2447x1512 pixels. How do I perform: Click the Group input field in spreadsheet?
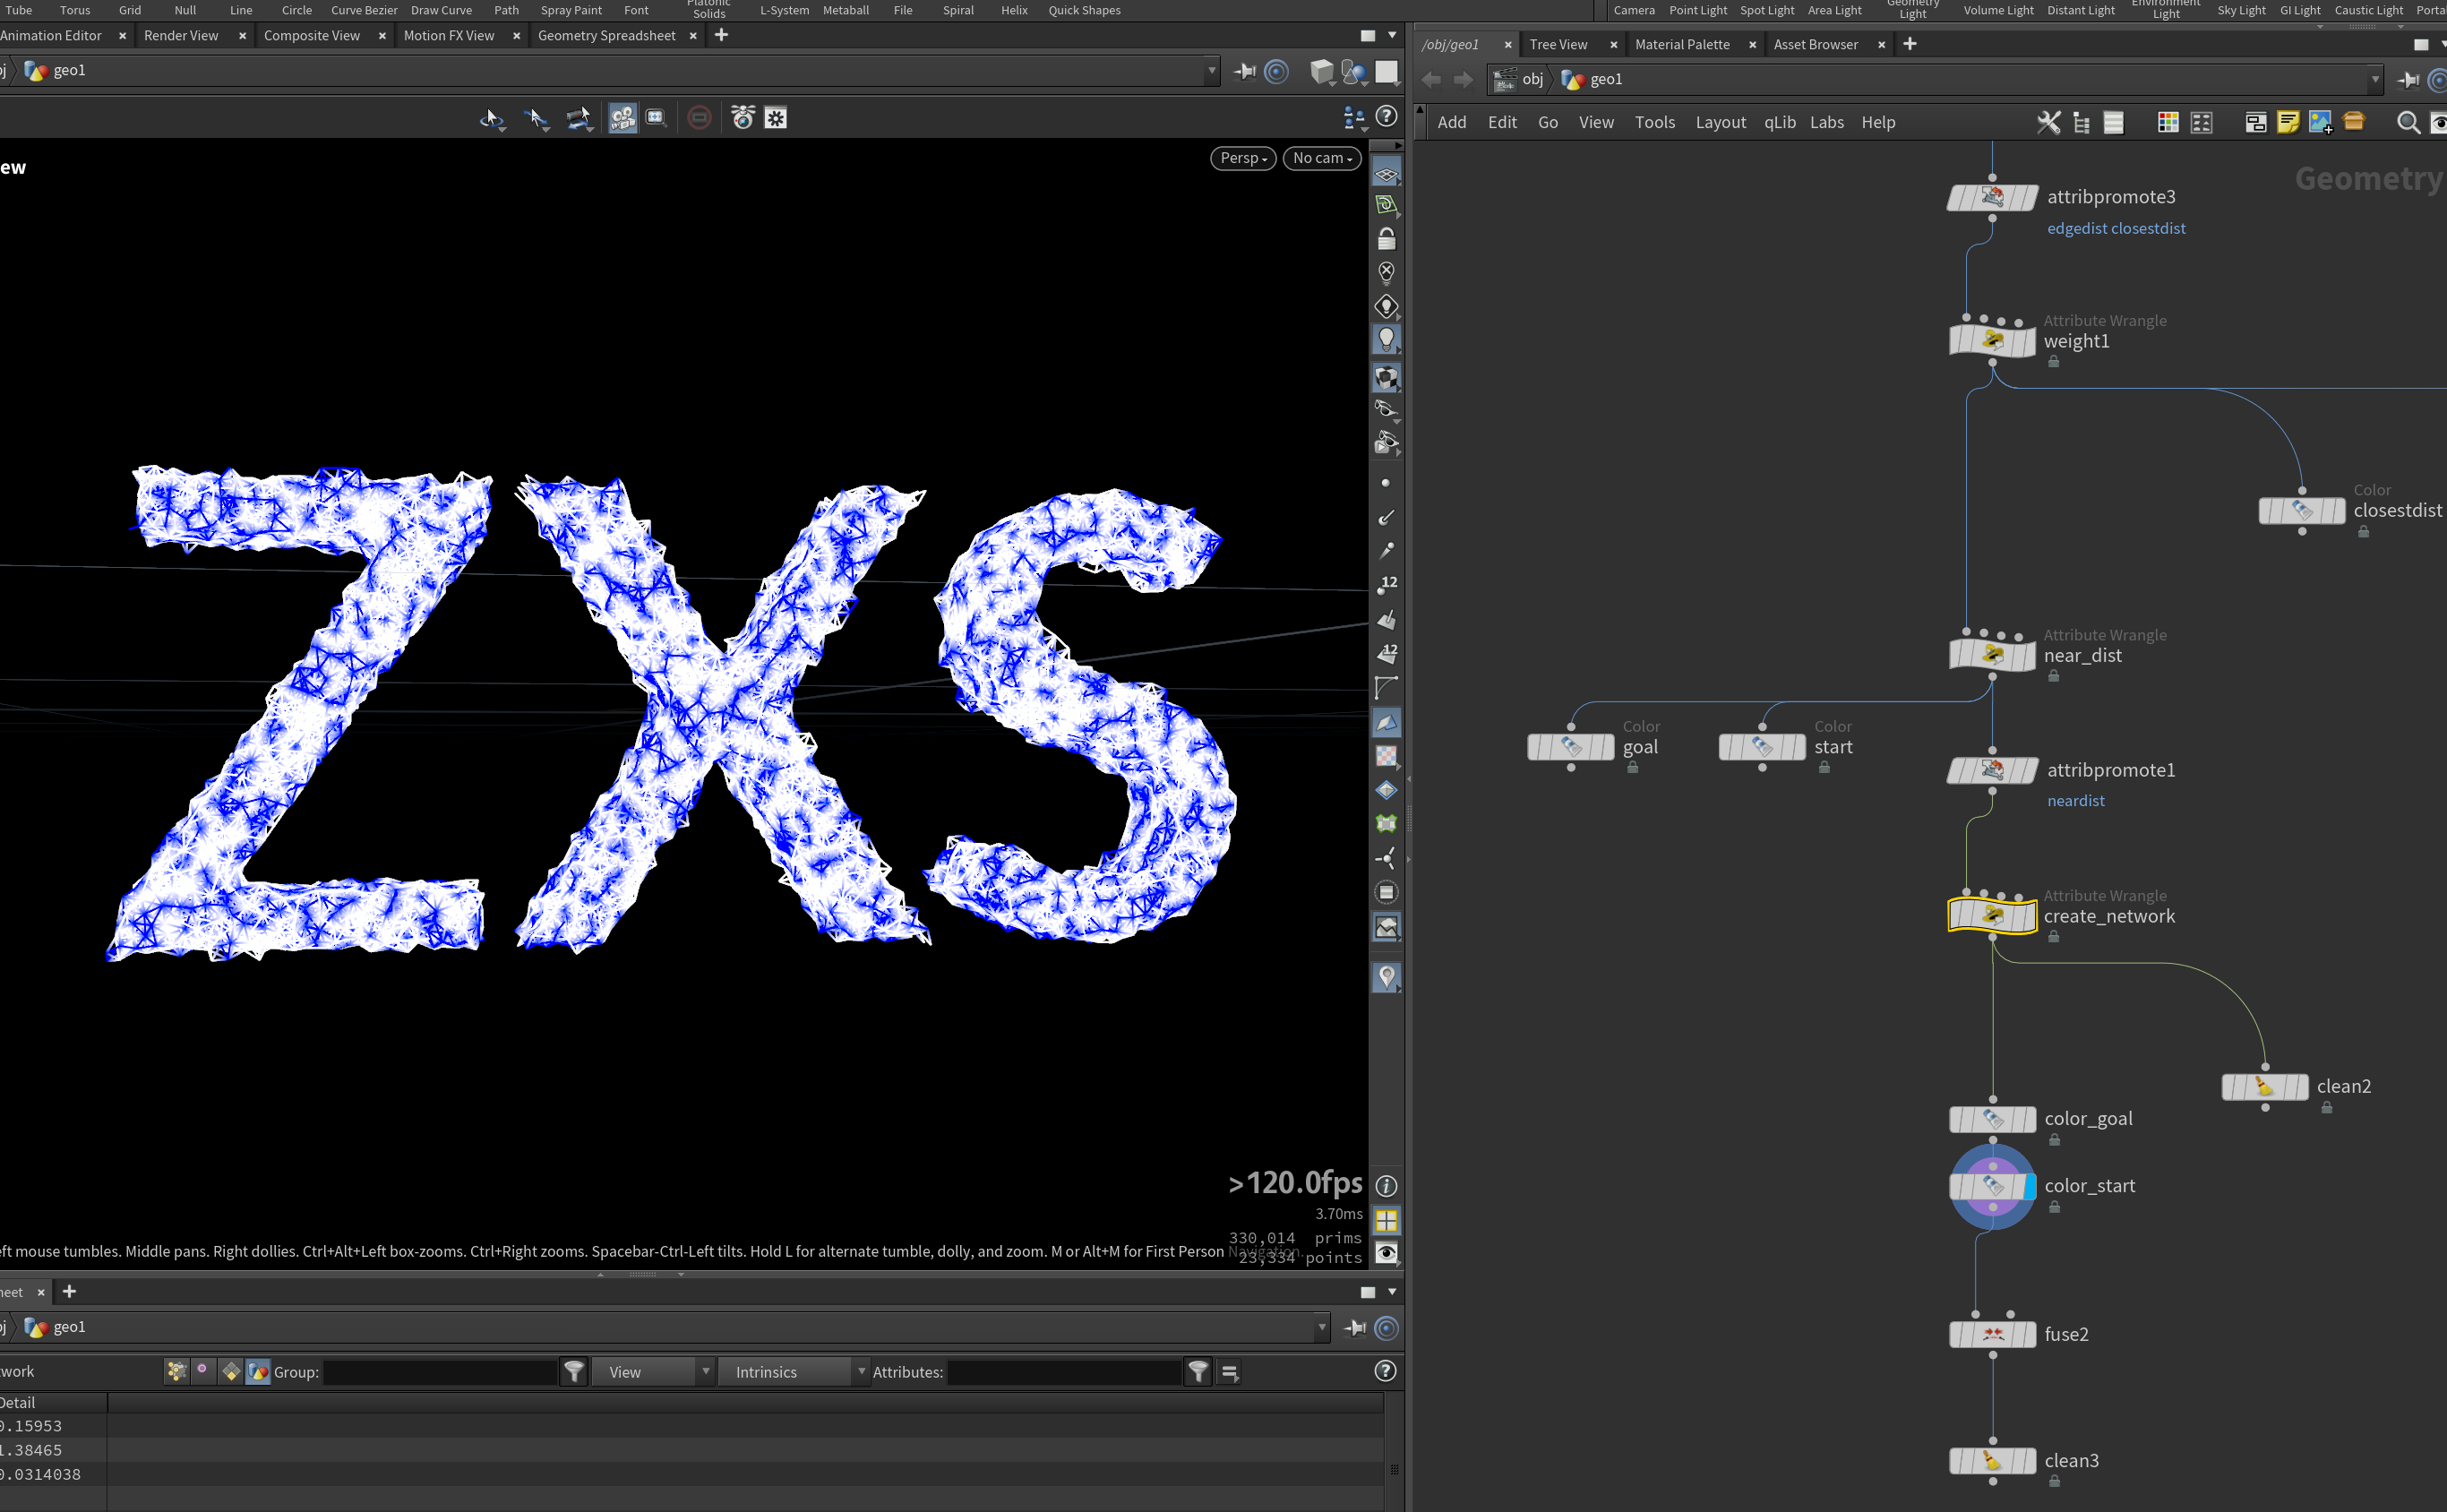coord(440,1372)
